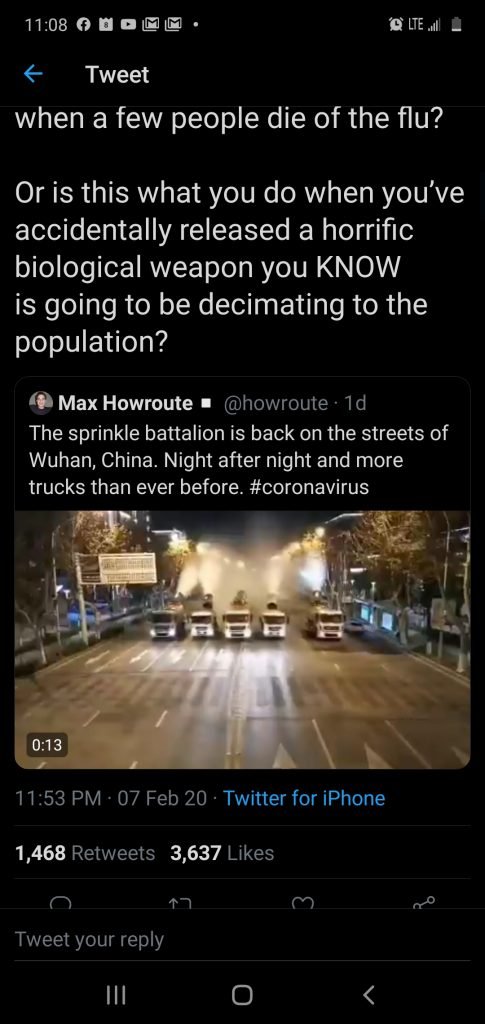Tap Android recent apps button
Screen dimensions: 485x1024
116,995
